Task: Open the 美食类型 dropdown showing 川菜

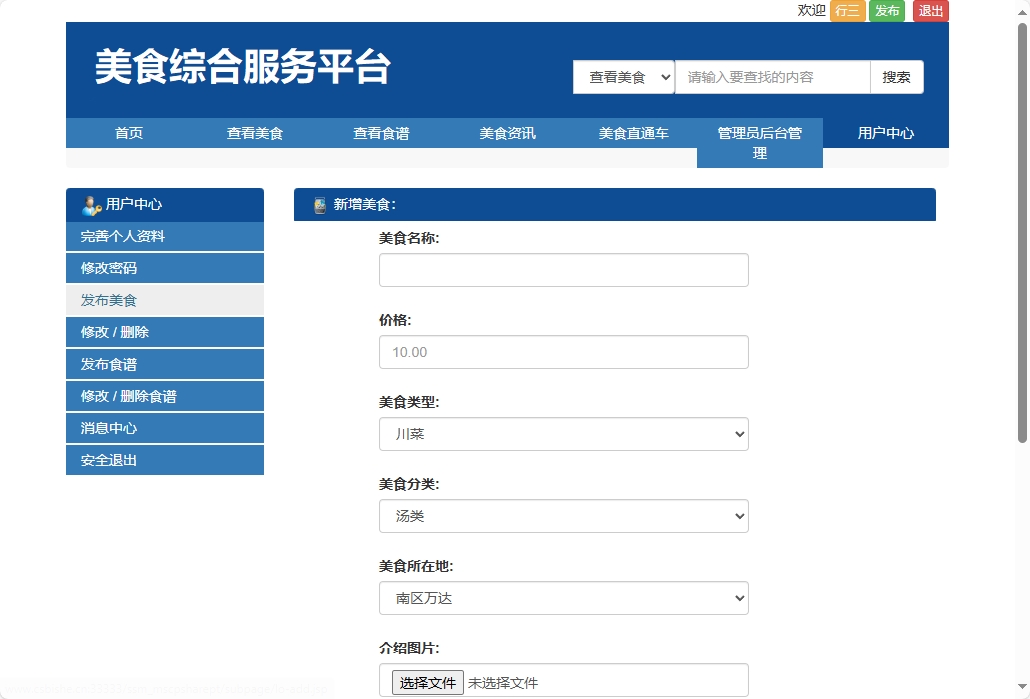Action: 563,434
